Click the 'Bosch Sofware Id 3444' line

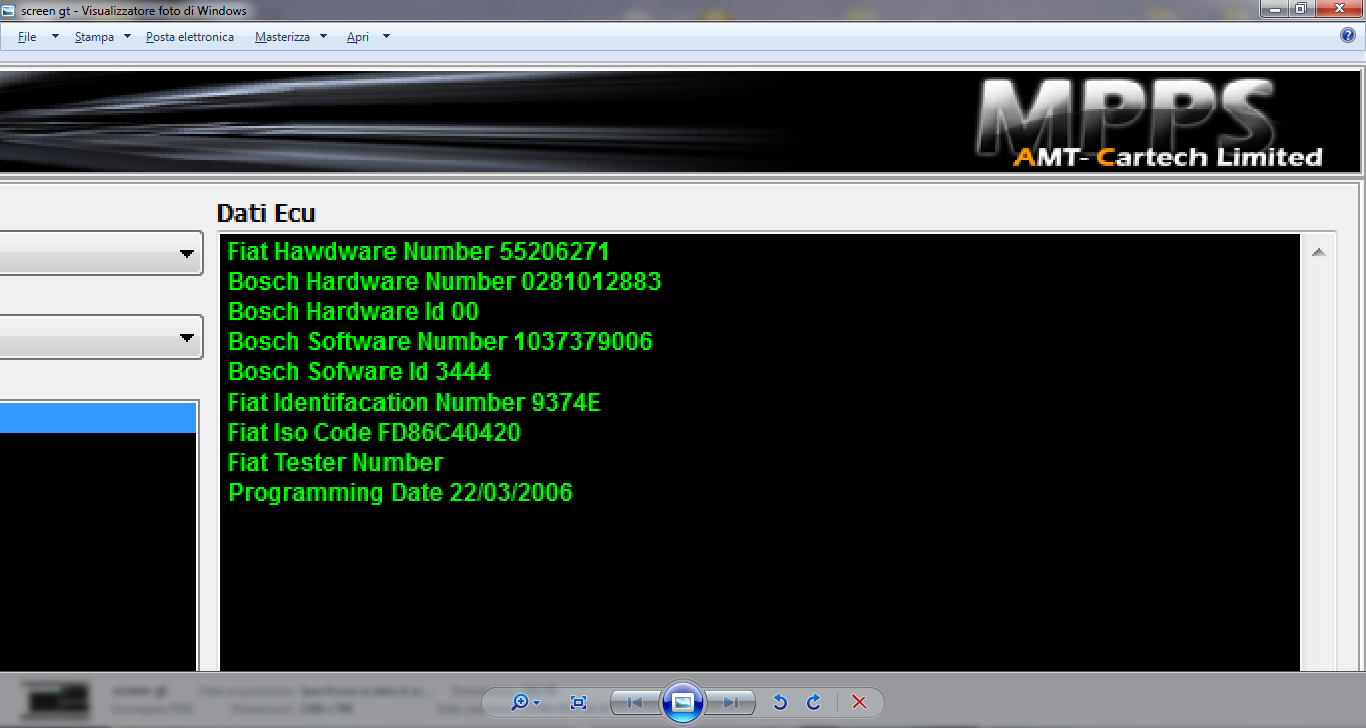click(x=360, y=371)
